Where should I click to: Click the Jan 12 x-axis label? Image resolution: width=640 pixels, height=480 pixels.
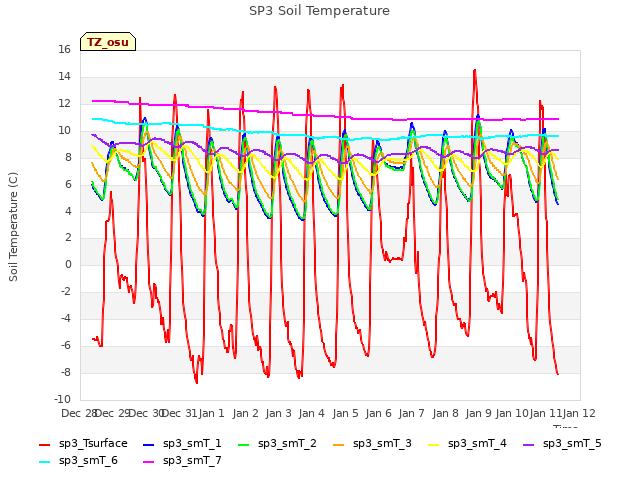tap(579, 413)
